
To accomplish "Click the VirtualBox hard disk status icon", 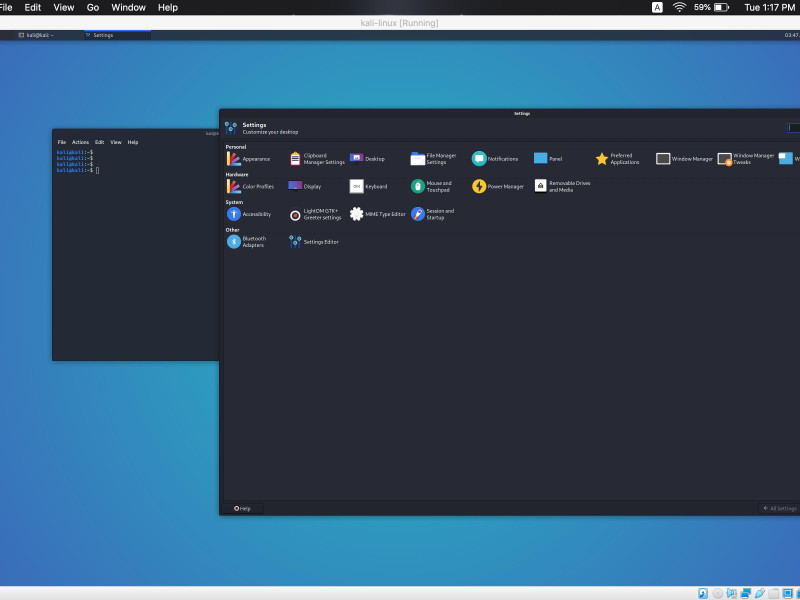I will click(703, 593).
